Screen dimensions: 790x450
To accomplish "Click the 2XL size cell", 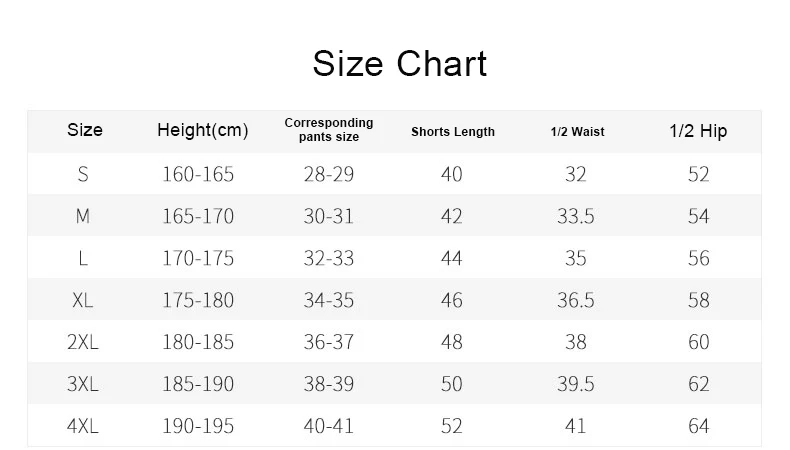I will (83, 342).
